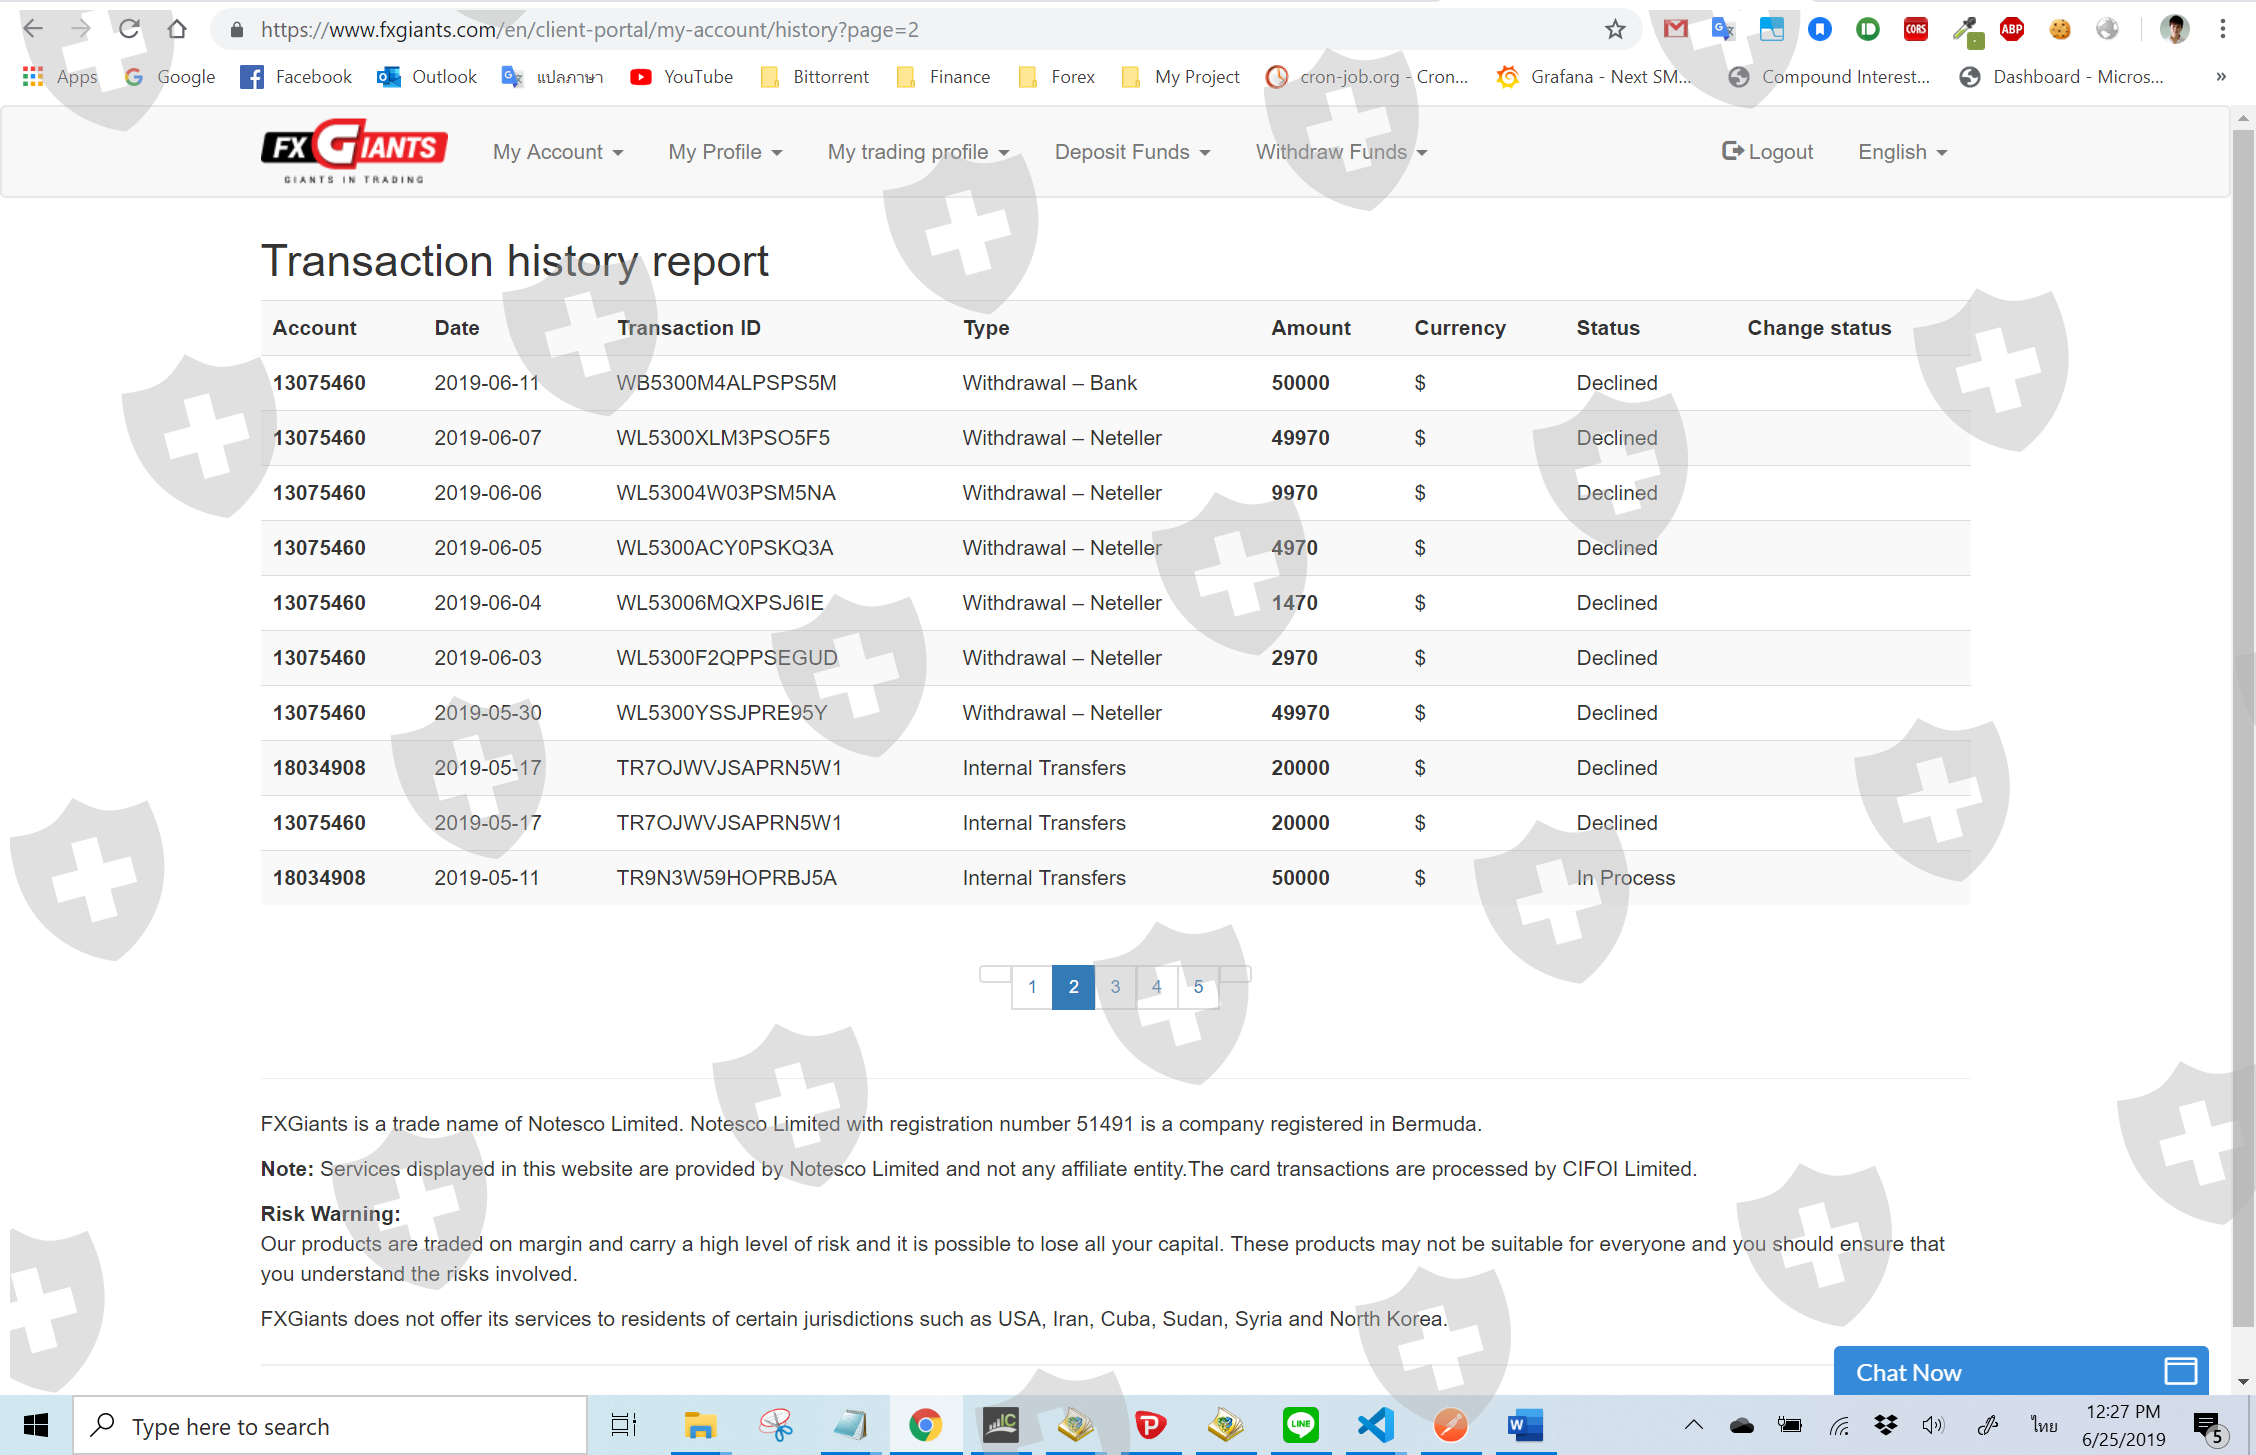Open the Gmail extension icon
The width and height of the screenshot is (2256, 1455).
point(1675,30)
